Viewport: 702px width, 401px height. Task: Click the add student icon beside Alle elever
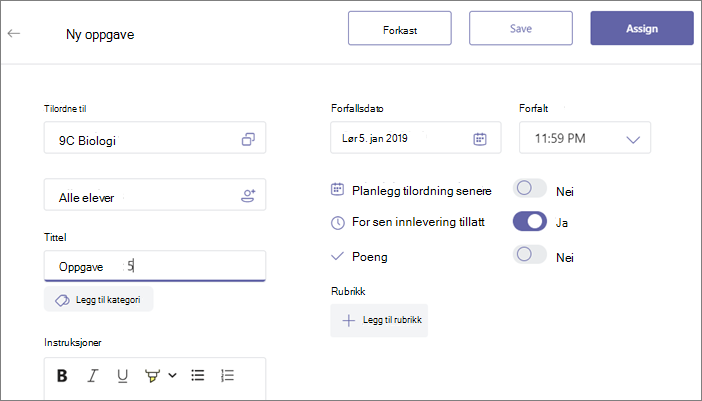pyautogui.click(x=248, y=196)
